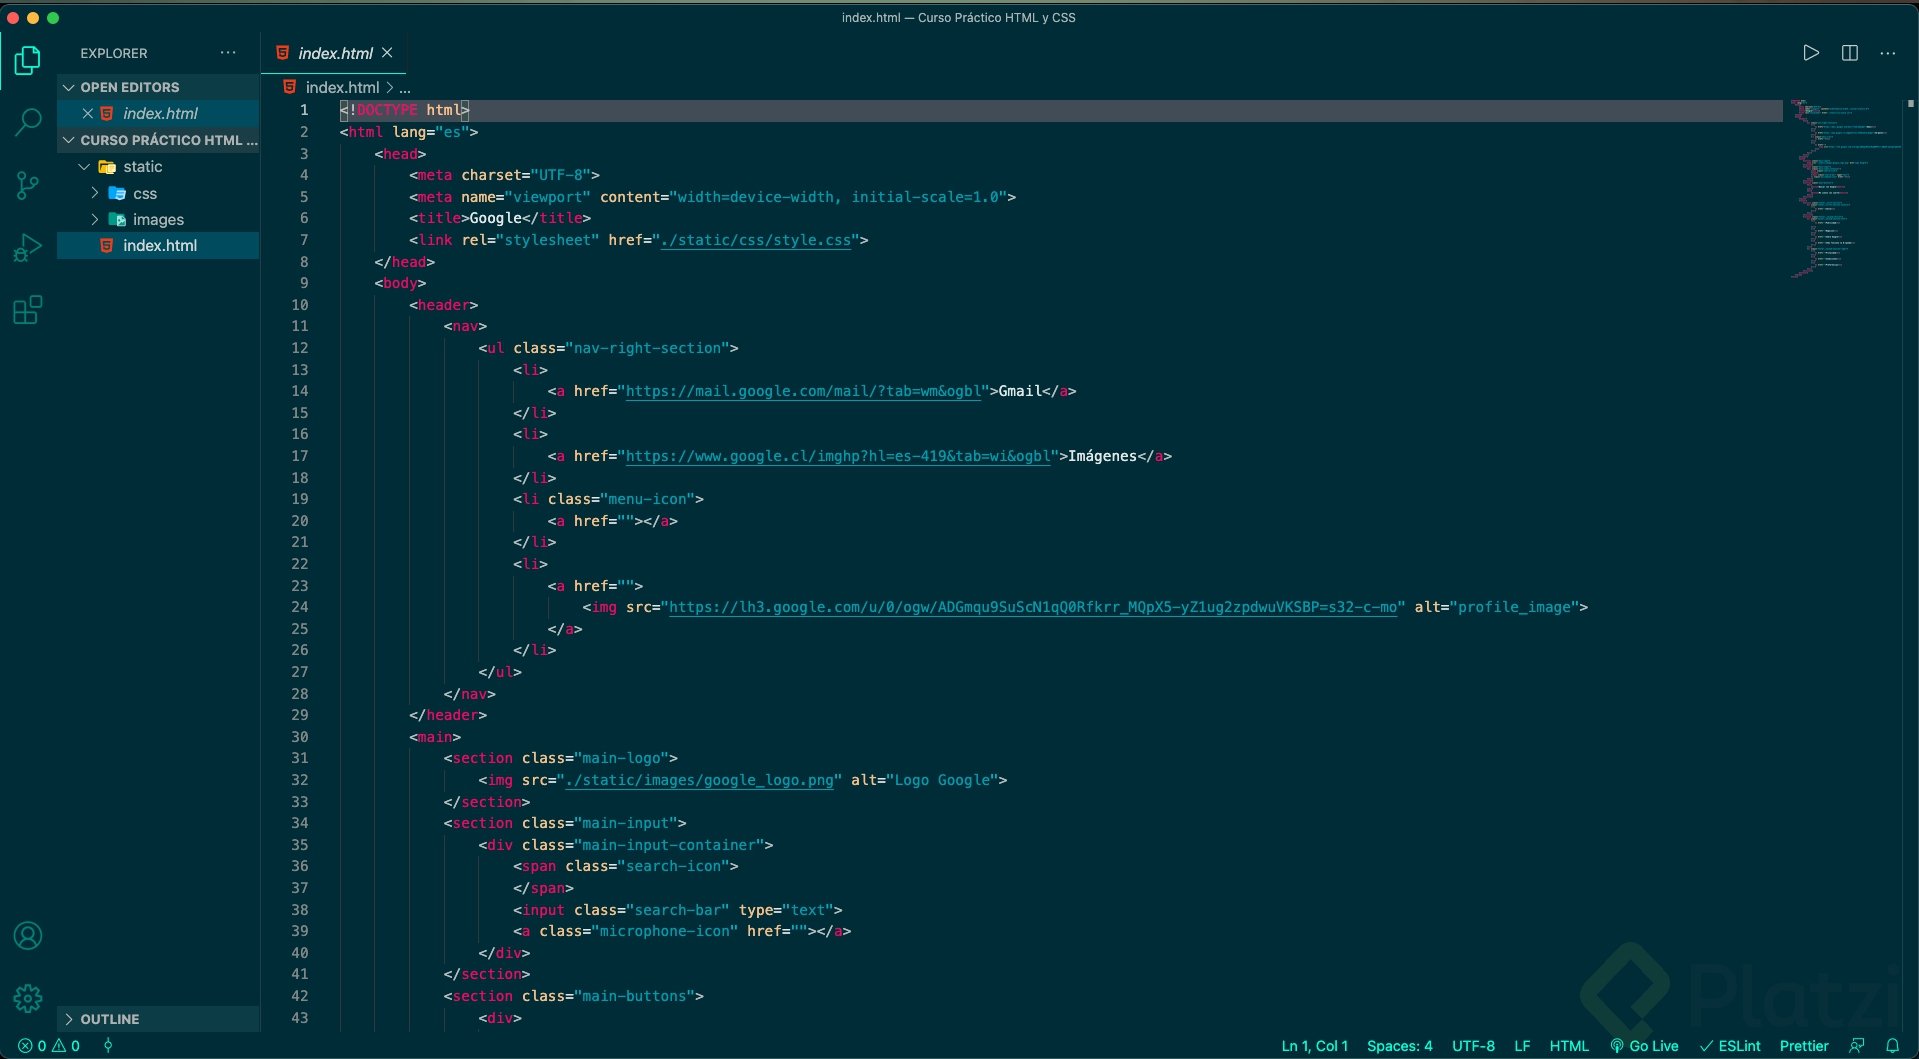Run the code with the Run button
Image resolution: width=1919 pixels, height=1059 pixels.
click(x=1810, y=53)
